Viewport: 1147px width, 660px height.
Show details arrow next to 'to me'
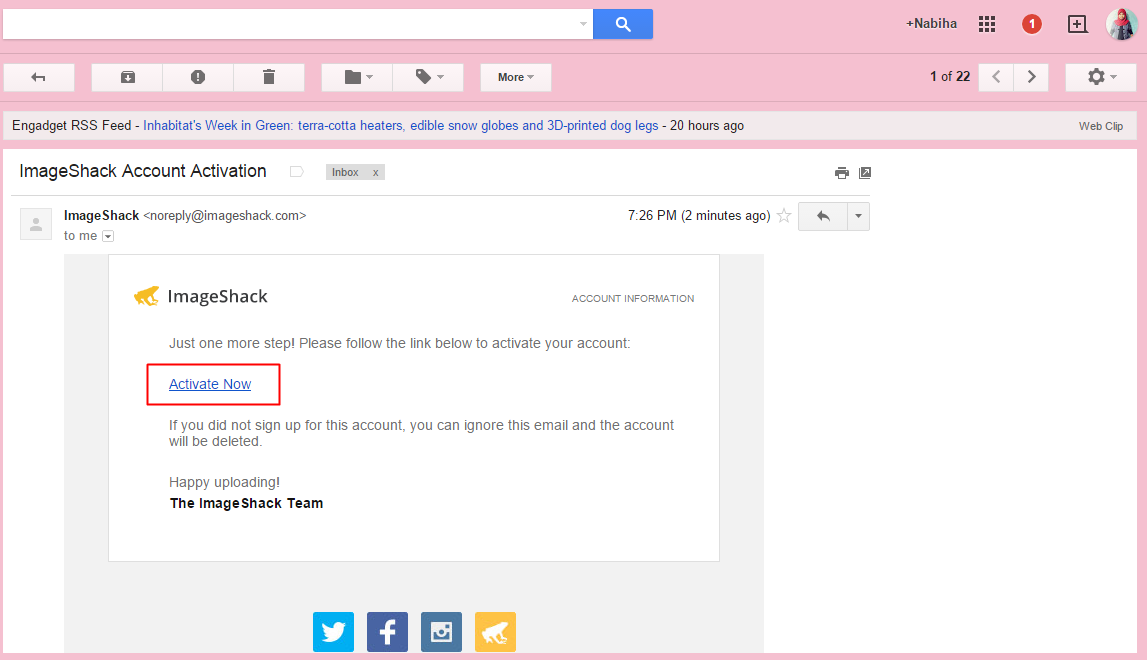[x=108, y=236]
